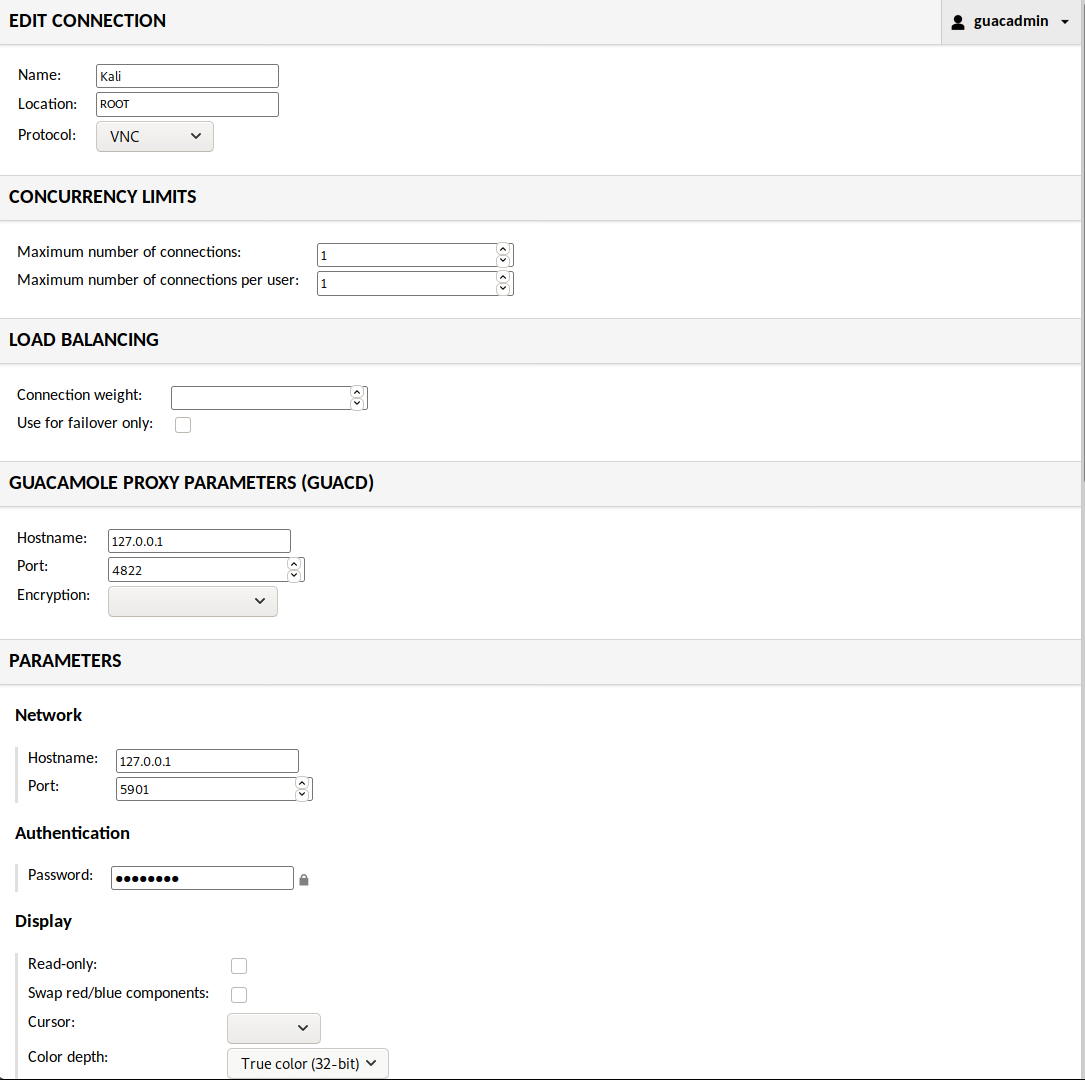Increase the connection weight value
Screen dimensions: 1085x1080
(357, 392)
